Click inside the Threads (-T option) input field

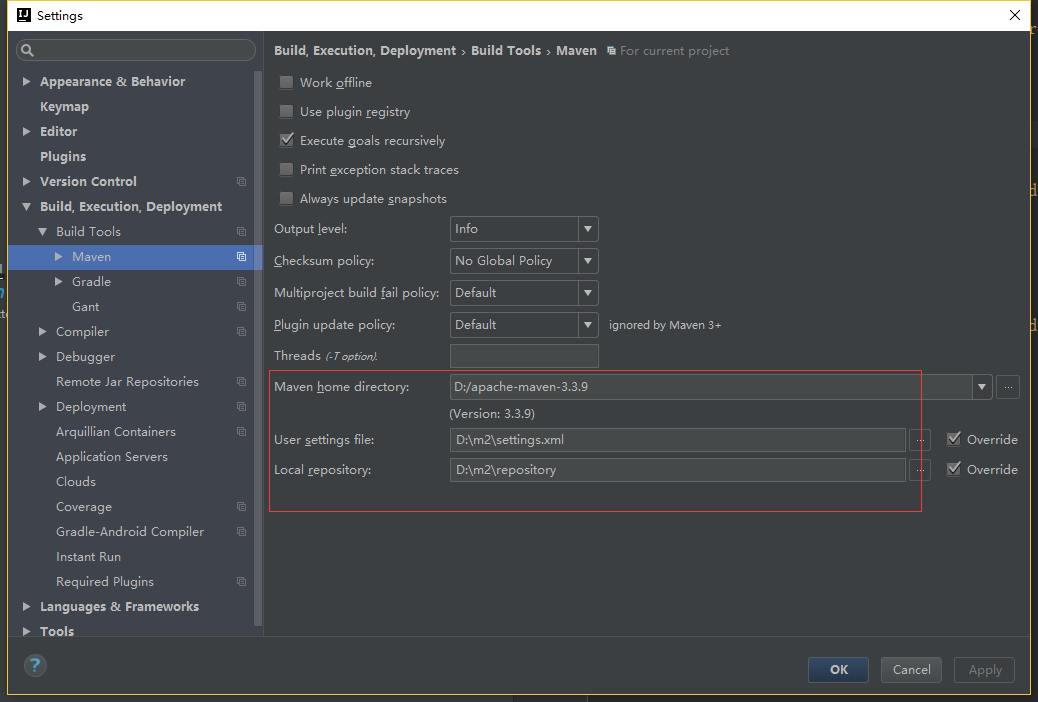tap(523, 355)
